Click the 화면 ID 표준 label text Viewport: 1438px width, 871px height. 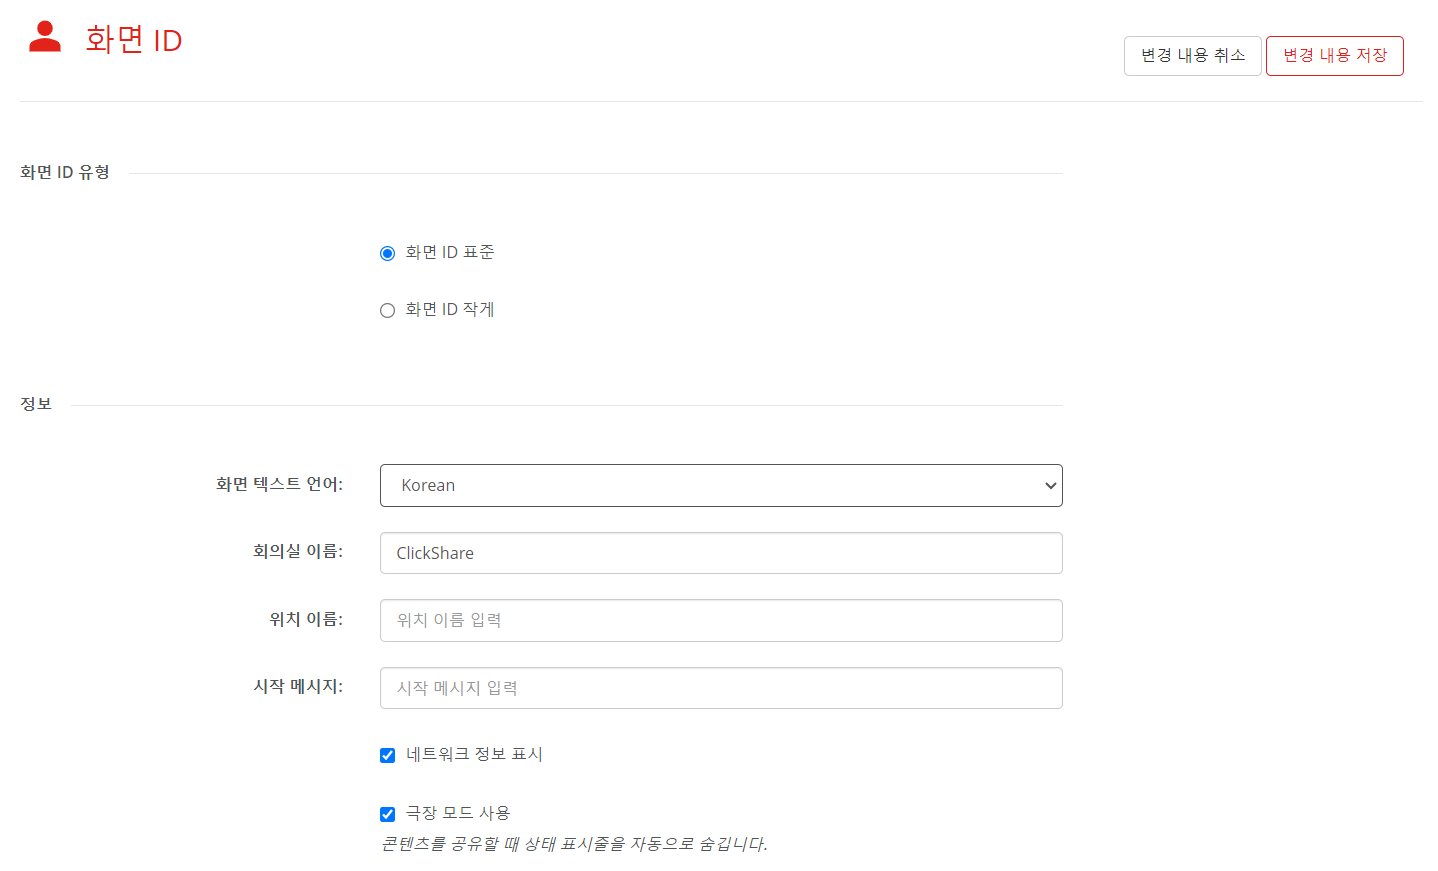(450, 252)
